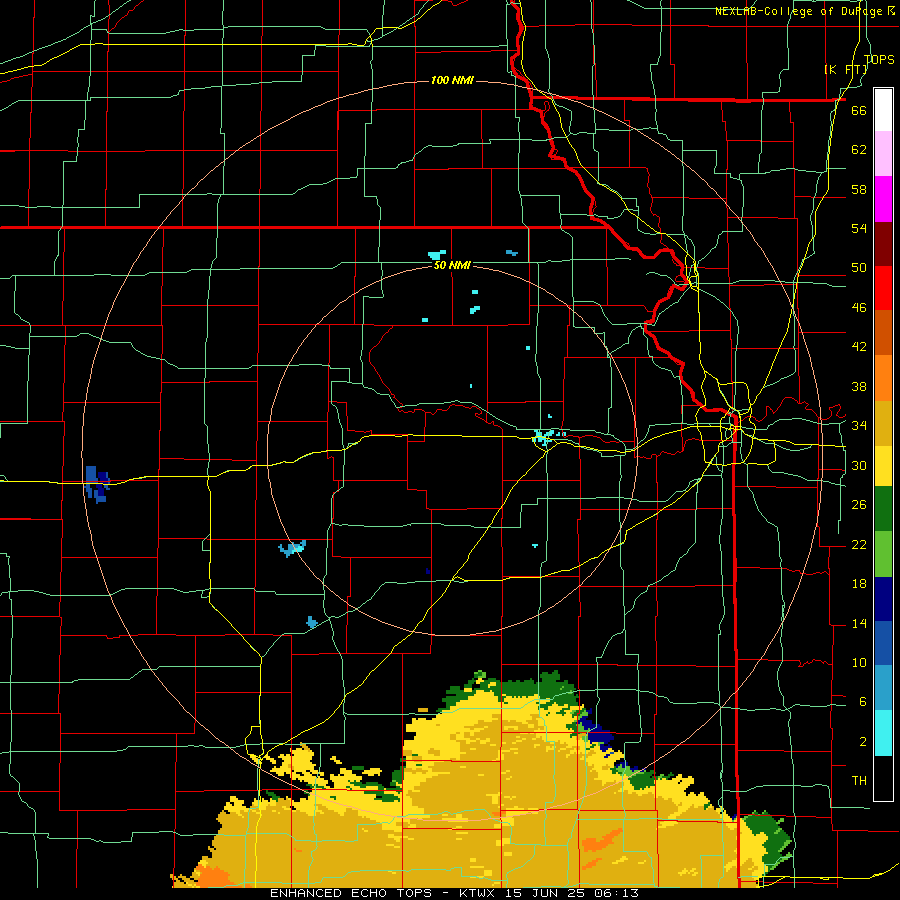Click the 'TOPS' legend title
The image size is (900, 900).
(879, 59)
